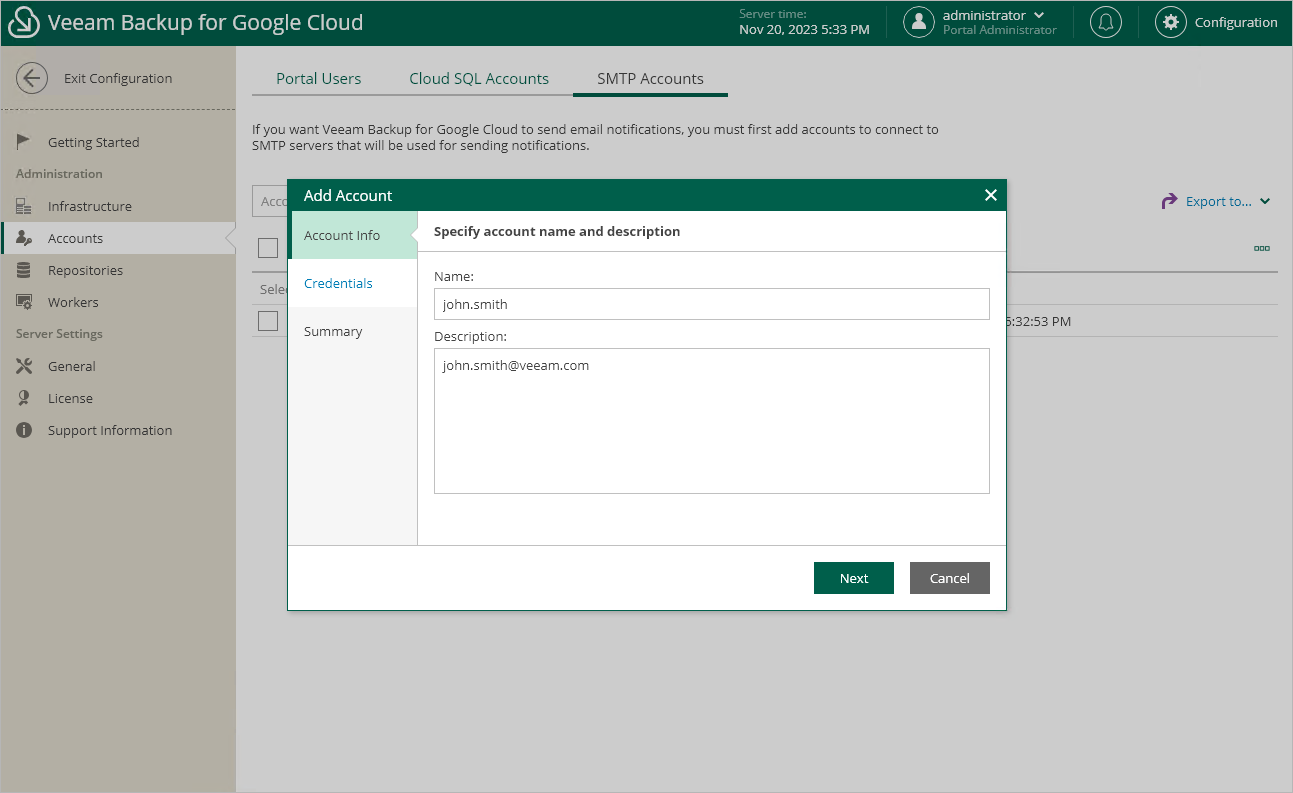
Task: Click the Specify account name and description heading
Action: tap(557, 231)
